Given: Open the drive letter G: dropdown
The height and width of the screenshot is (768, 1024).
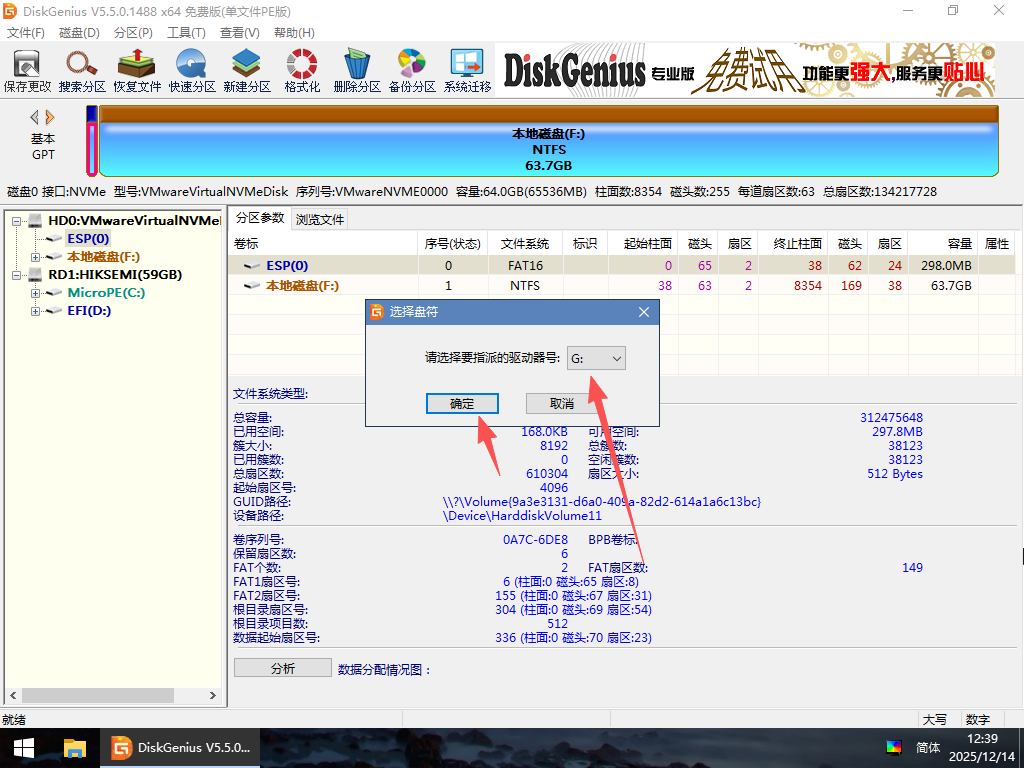Looking at the screenshot, I should pyautogui.click(x=597, y=358).
